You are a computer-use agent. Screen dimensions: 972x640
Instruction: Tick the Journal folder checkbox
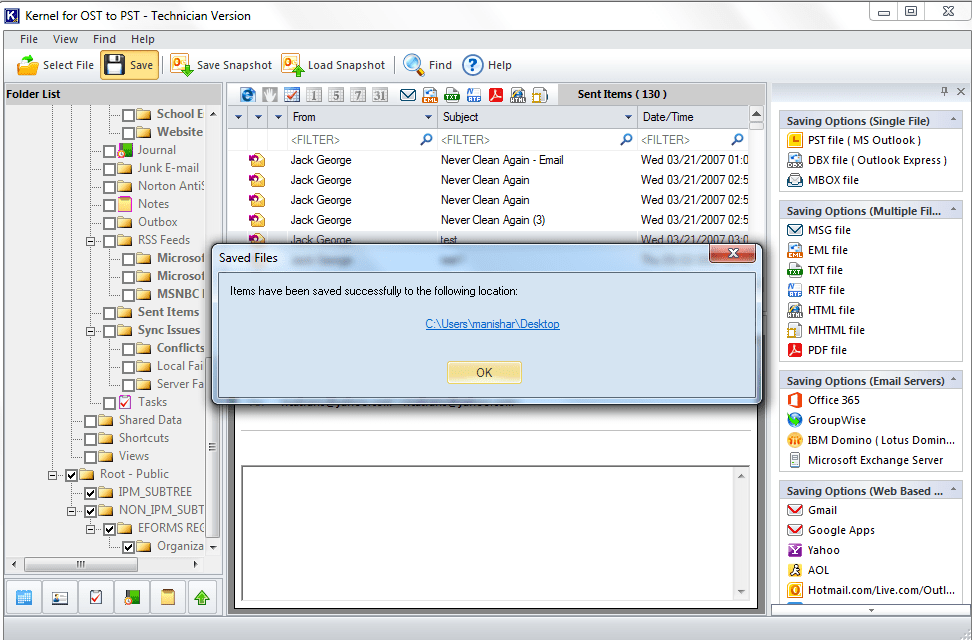click(109, 151)
